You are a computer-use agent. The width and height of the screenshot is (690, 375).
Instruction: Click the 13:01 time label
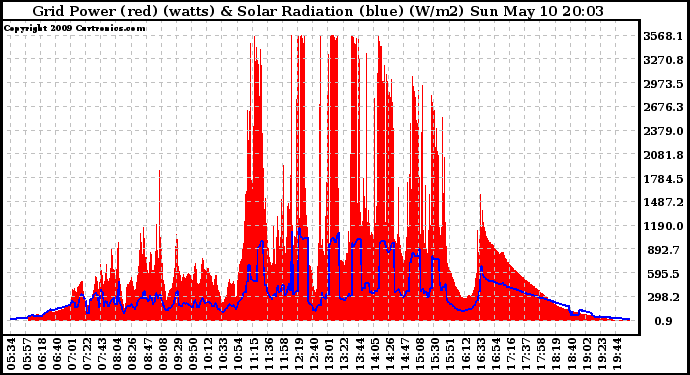click(x=328, y=353)
